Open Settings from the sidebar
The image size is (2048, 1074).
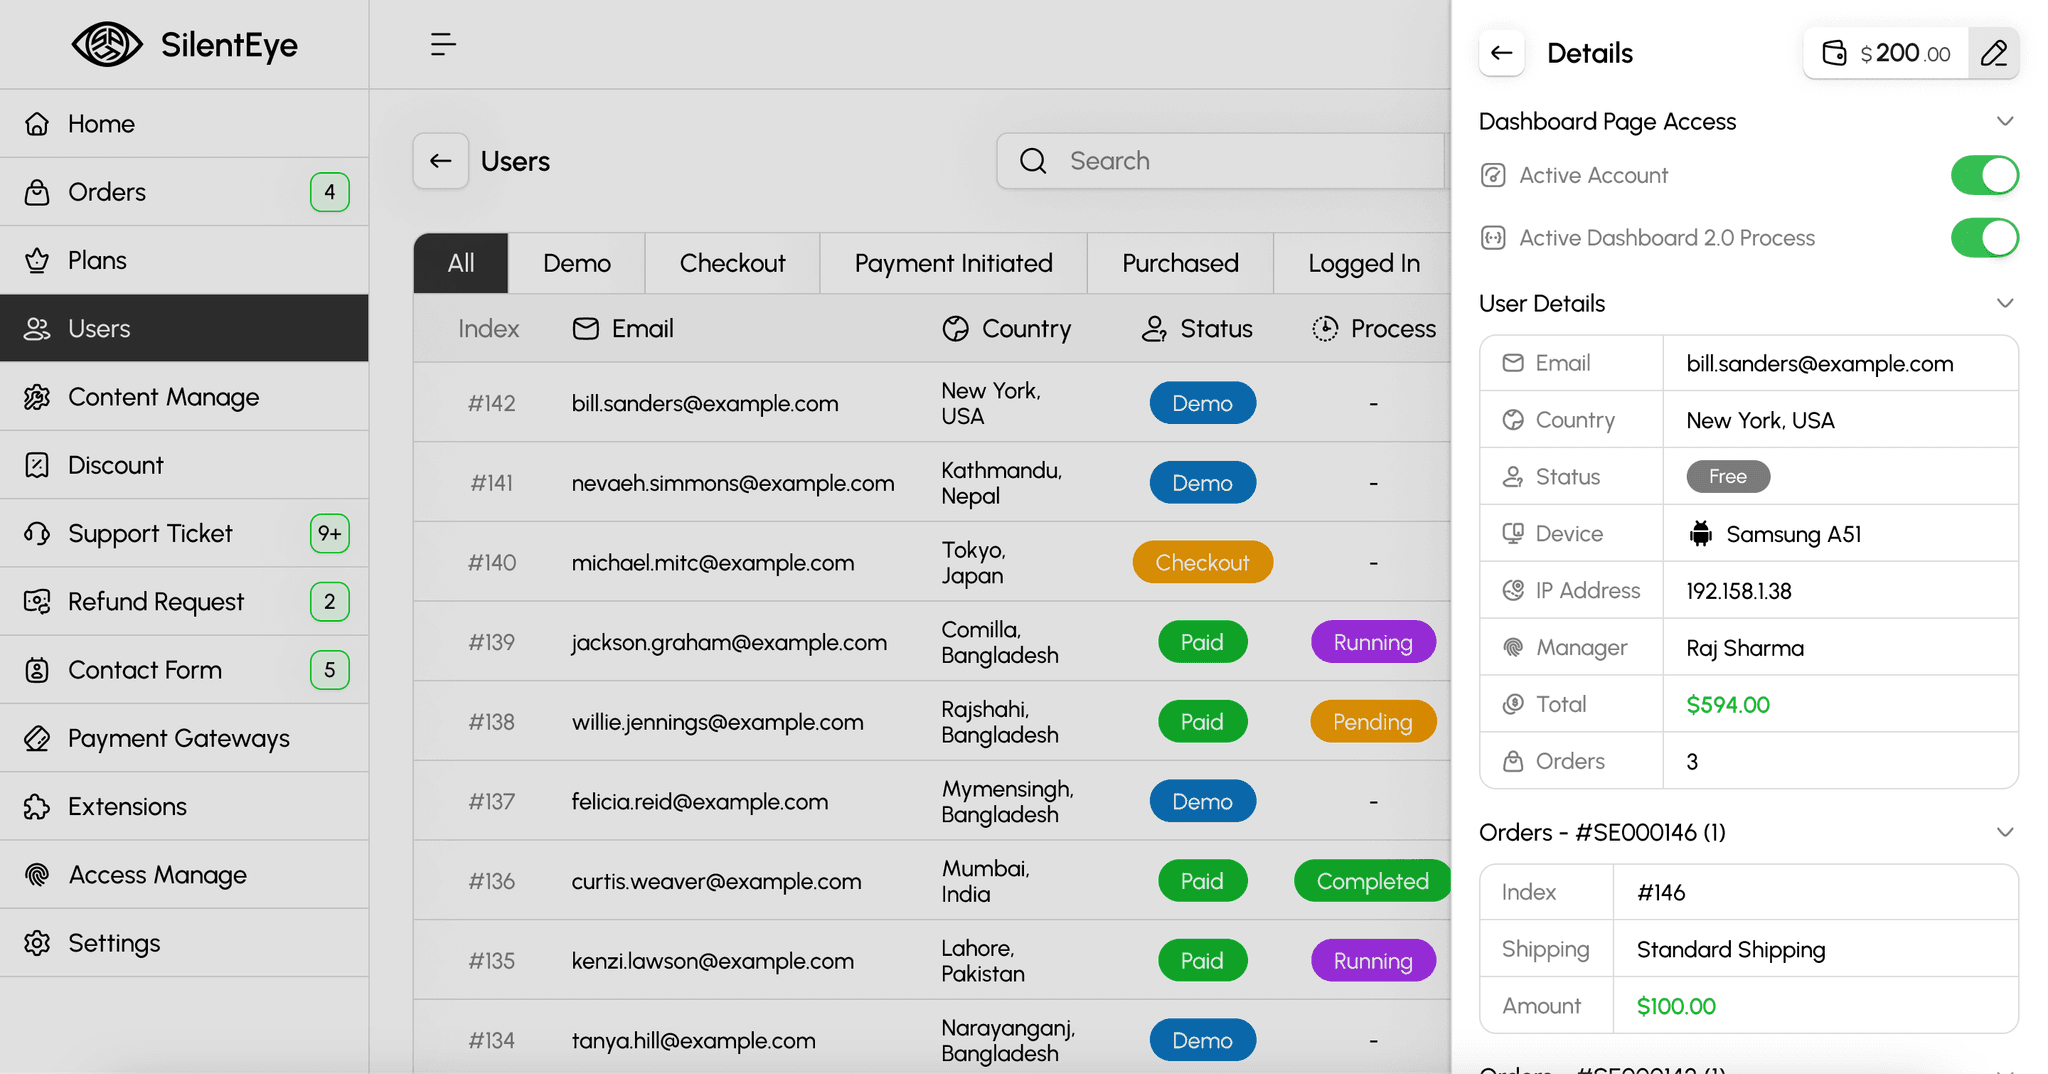(x=184, y=943)
